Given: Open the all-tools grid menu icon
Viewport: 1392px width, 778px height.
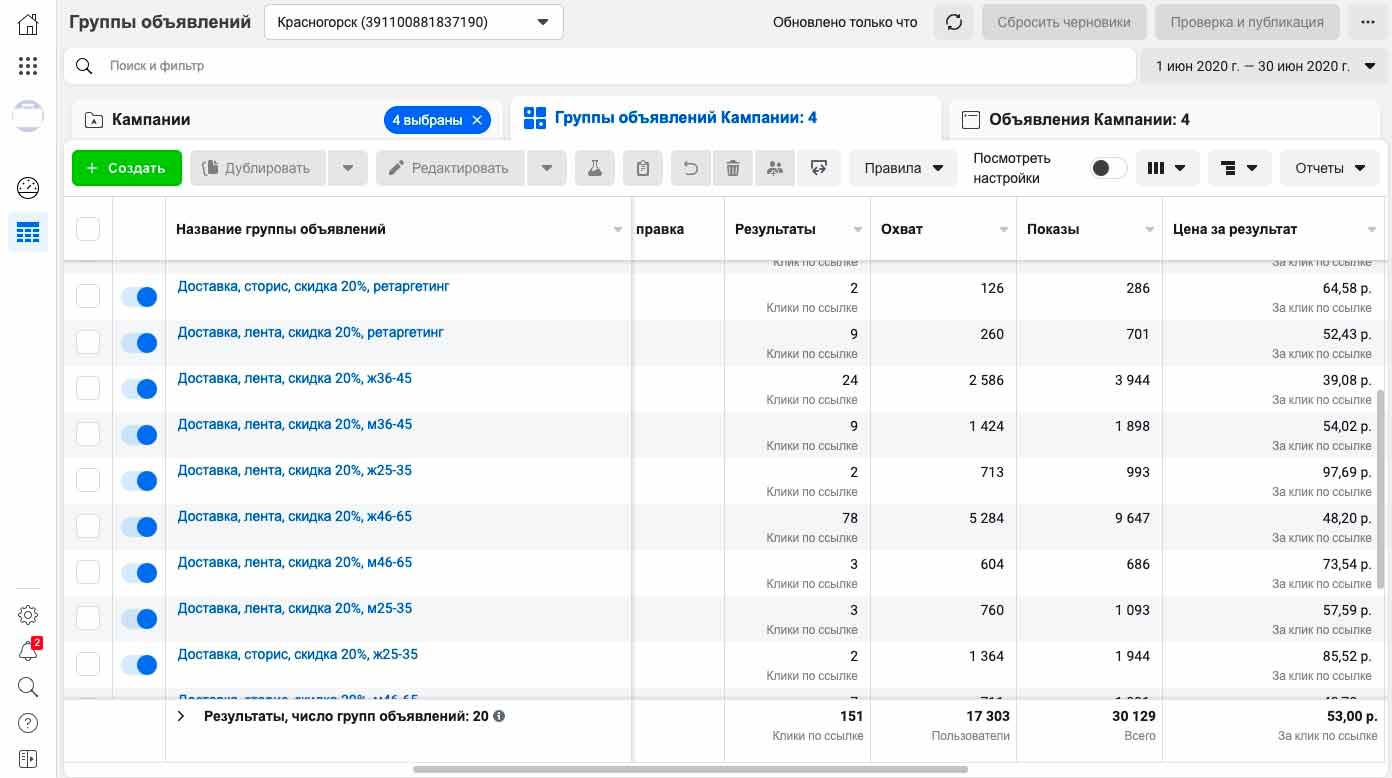Looking at the screenshot, I should pyautogui.click(x=28, y=67).
